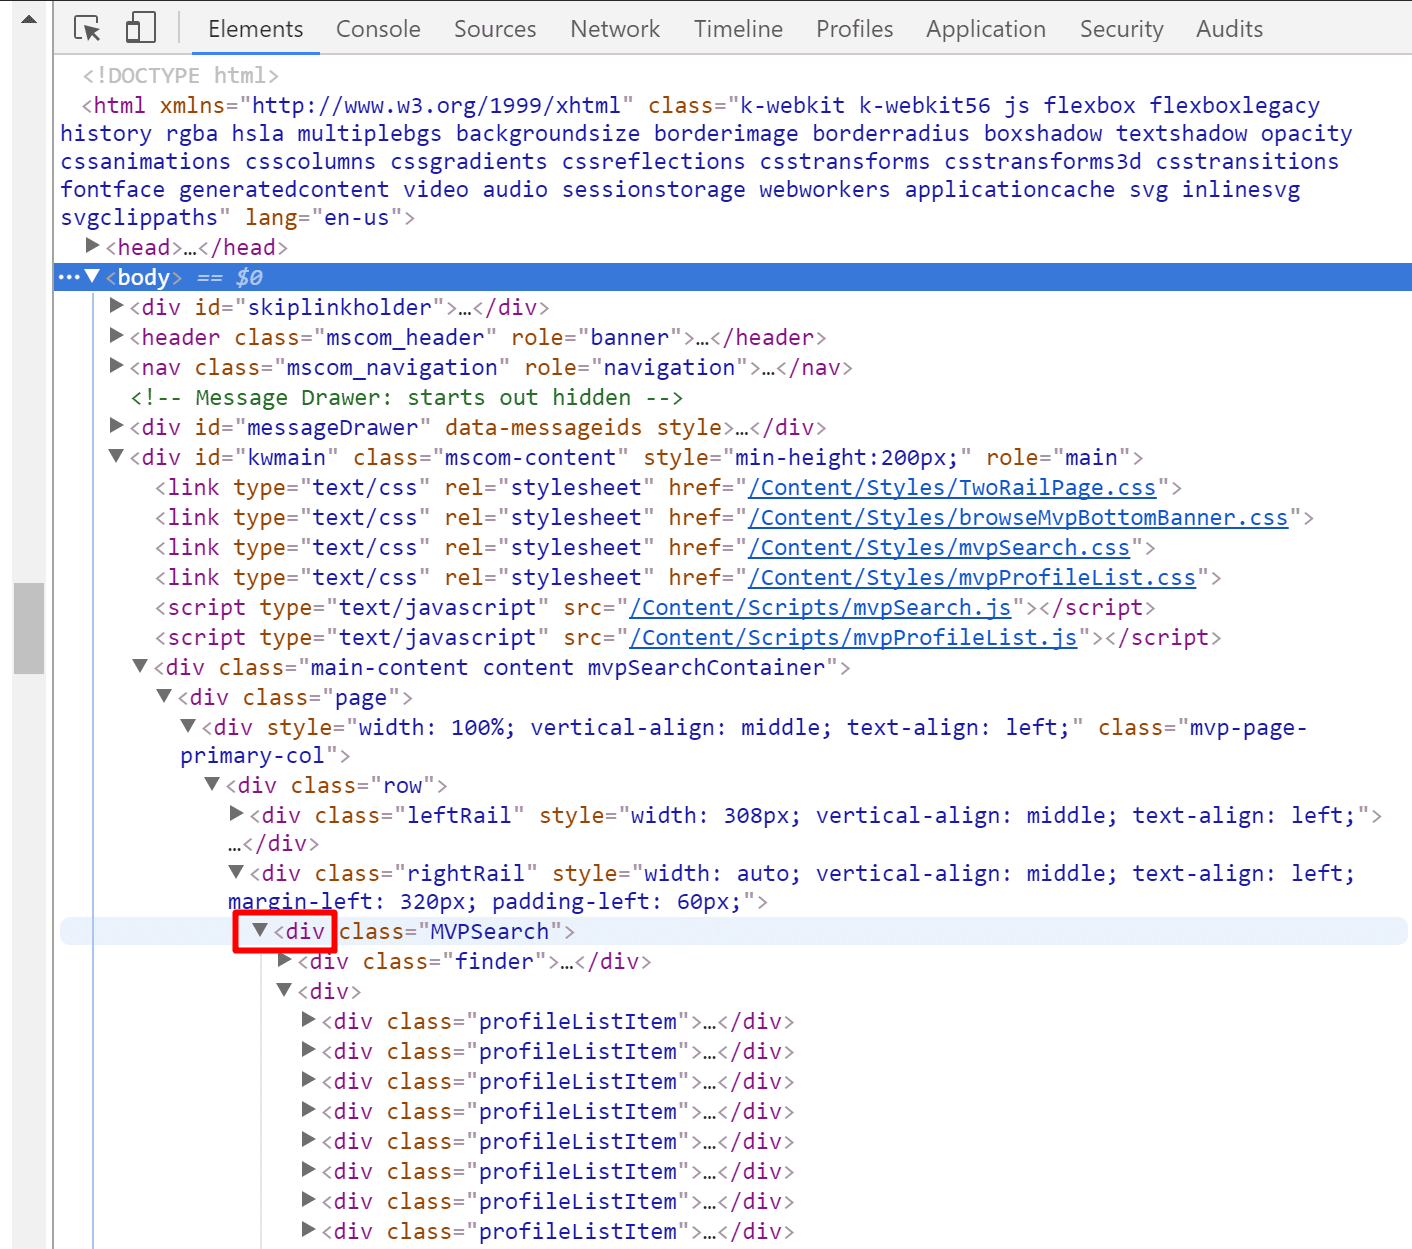Select the <!DOCTYPE html> line
The width and height of the screenshot is (1412, 1249).
pyautogui.click(x=181, y=76)
